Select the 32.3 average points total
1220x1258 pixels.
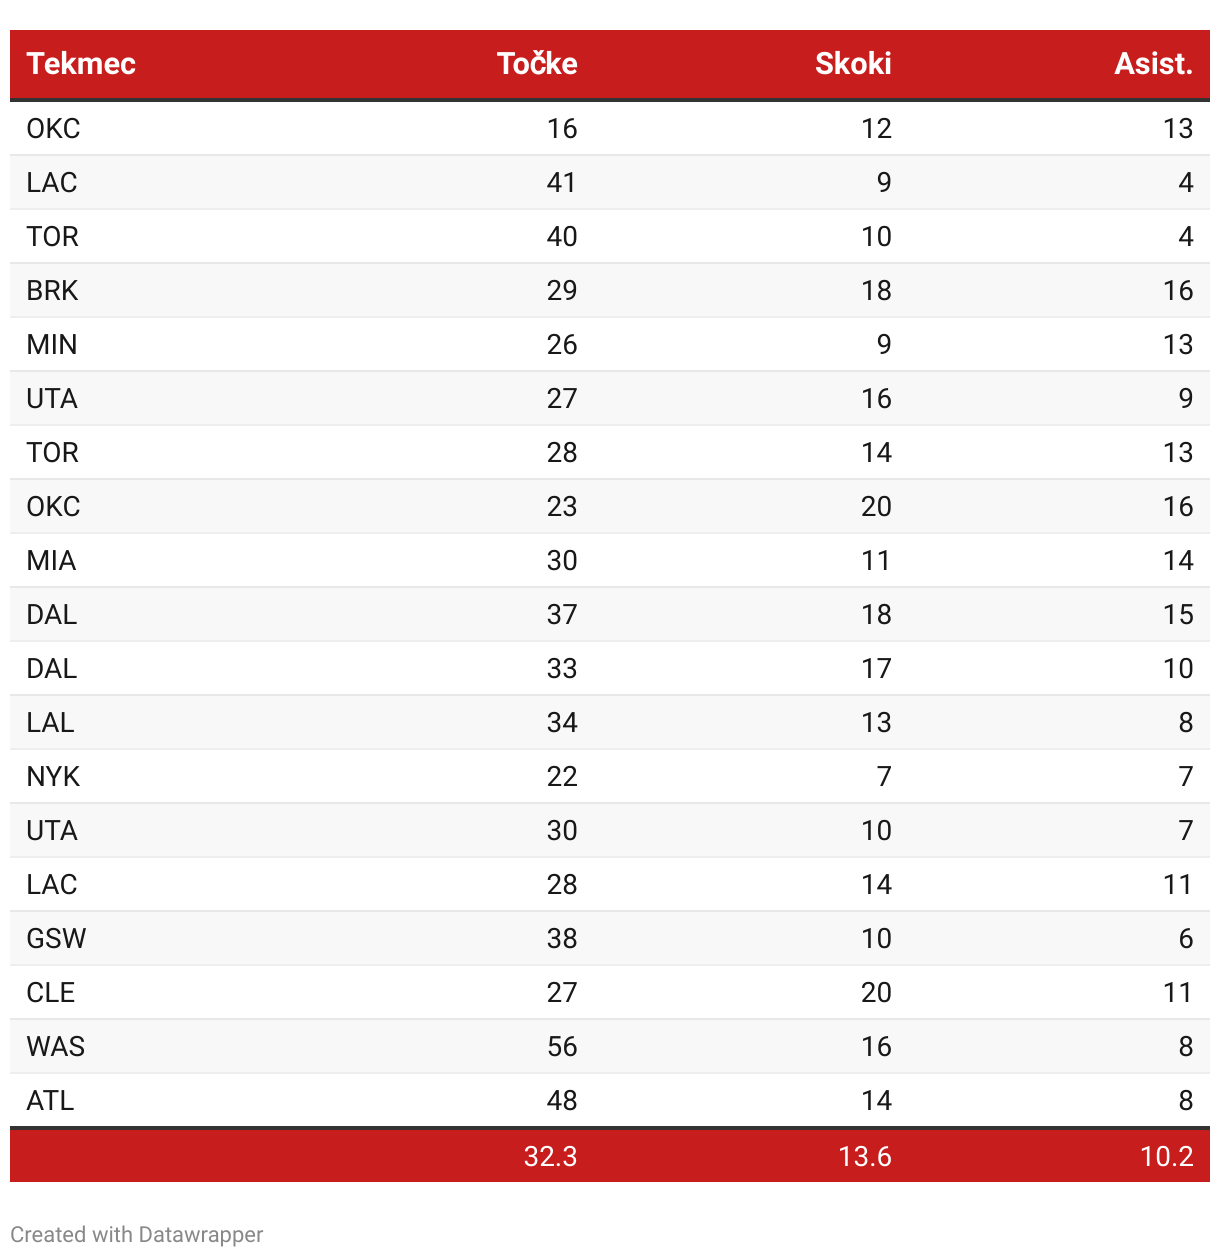[x=551, y=1157]
